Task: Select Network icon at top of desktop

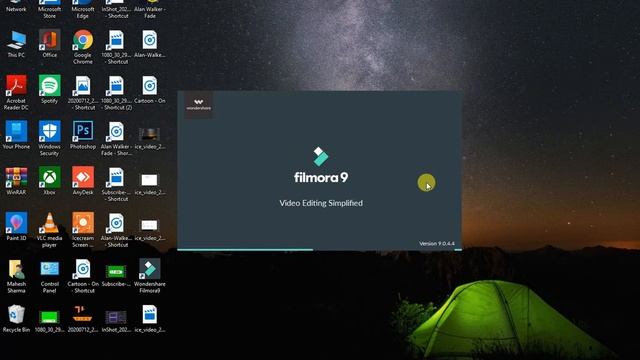Action: (x=16, y=6)
